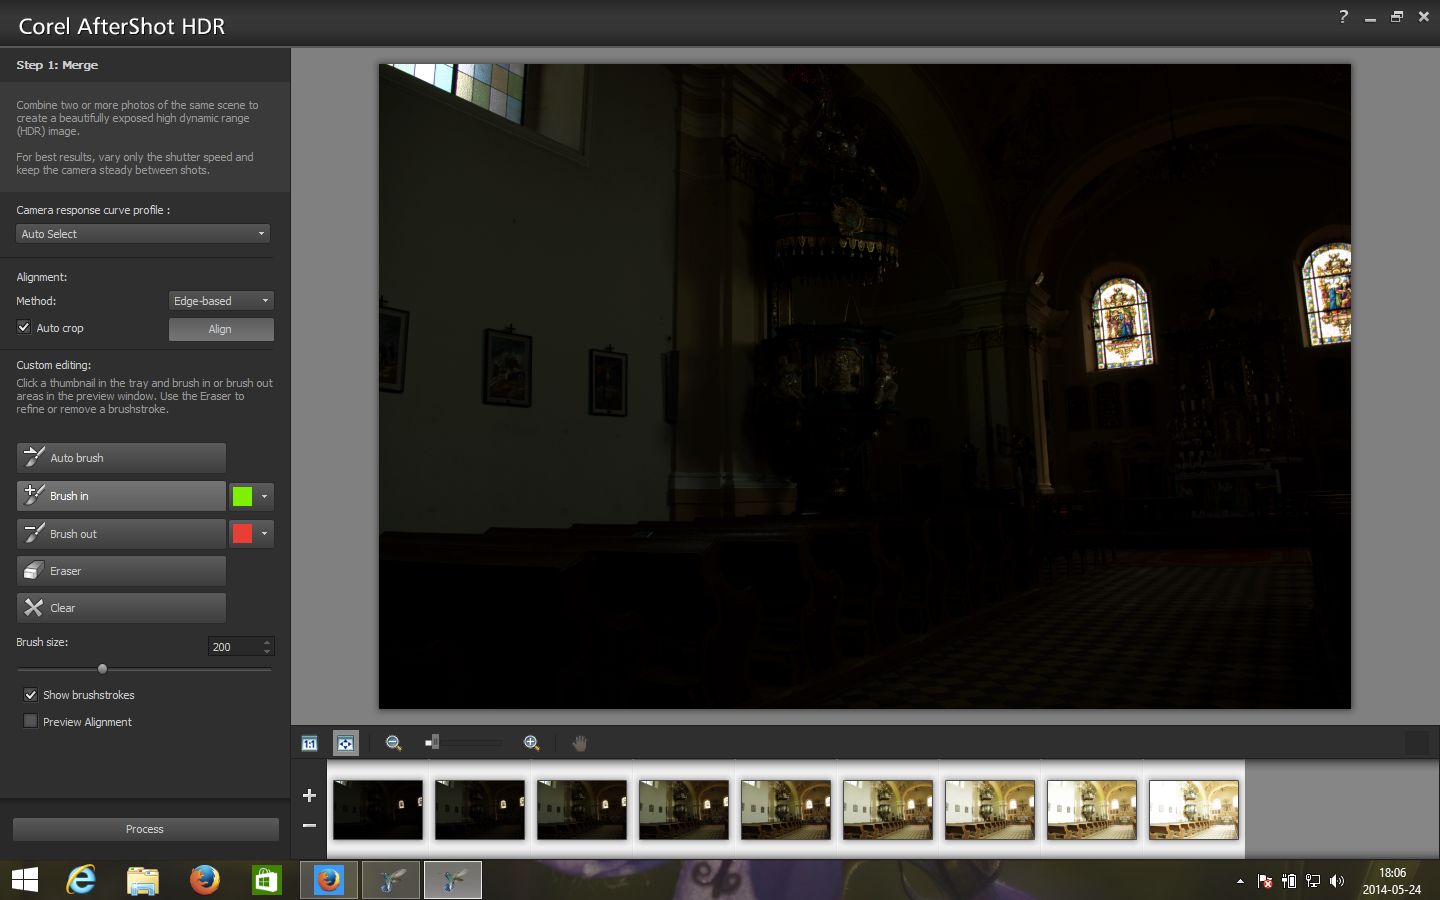Open the alignment Method dropdown

click(221, 301)
